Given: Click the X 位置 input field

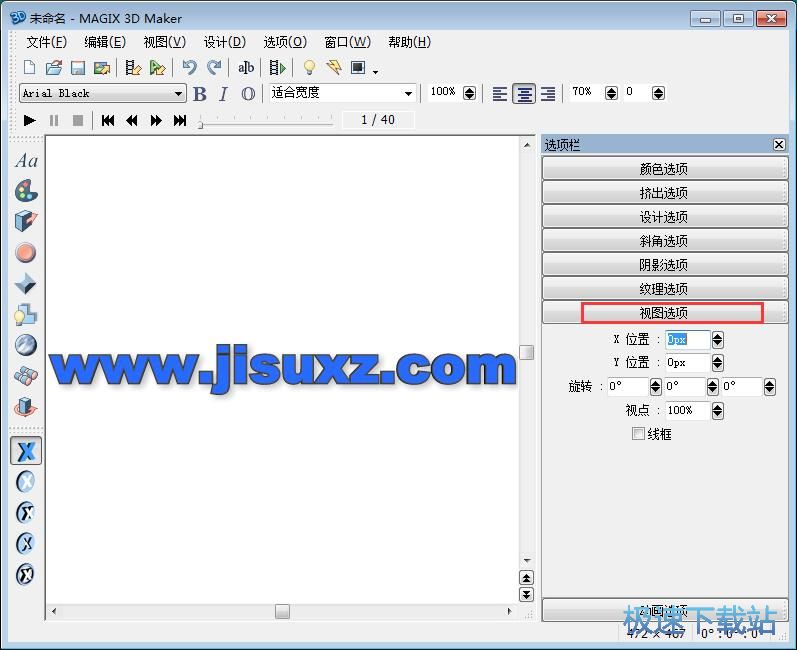Looking at the screenshot, I should click(x=687, y=339).
